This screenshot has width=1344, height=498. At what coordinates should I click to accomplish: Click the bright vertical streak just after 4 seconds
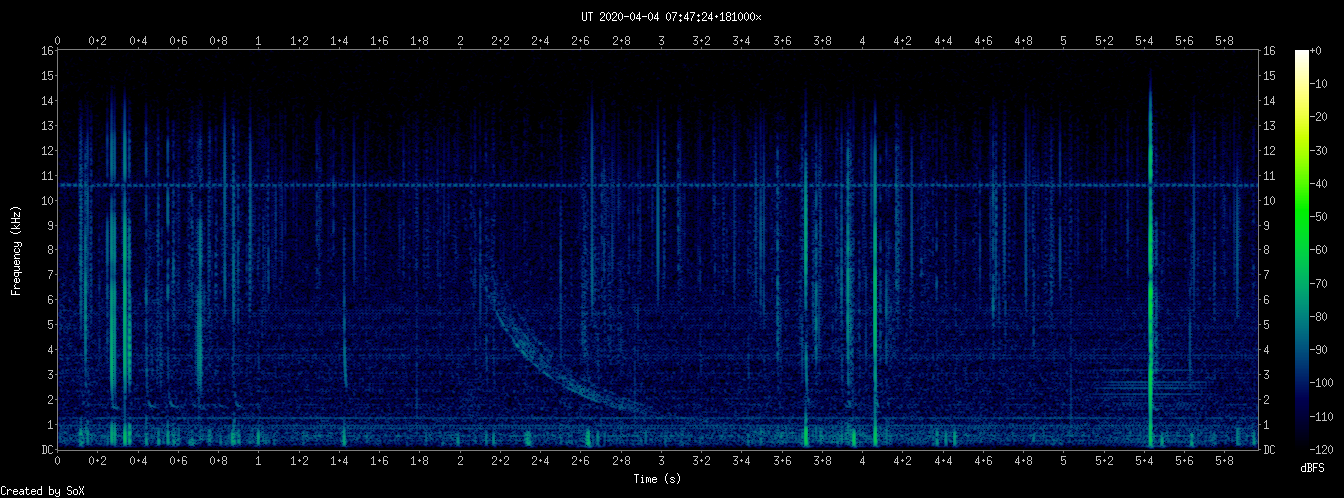pos(874,300)
